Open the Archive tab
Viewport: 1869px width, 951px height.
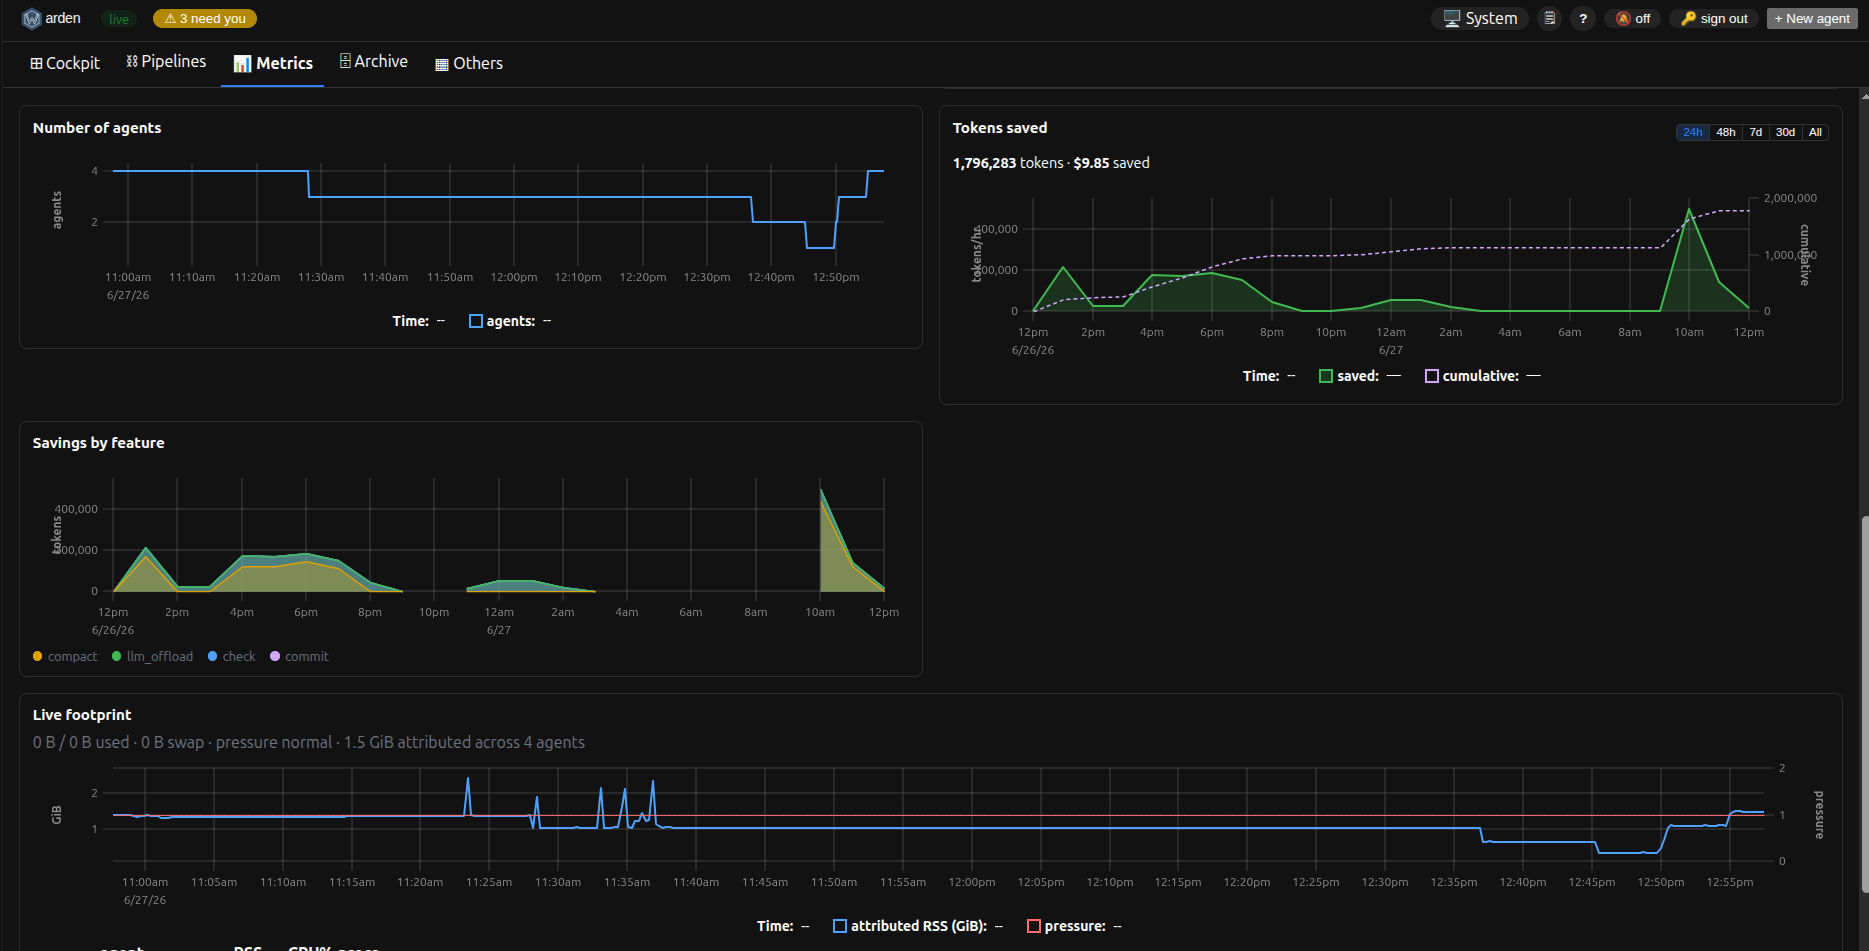[x=373, y=62]
